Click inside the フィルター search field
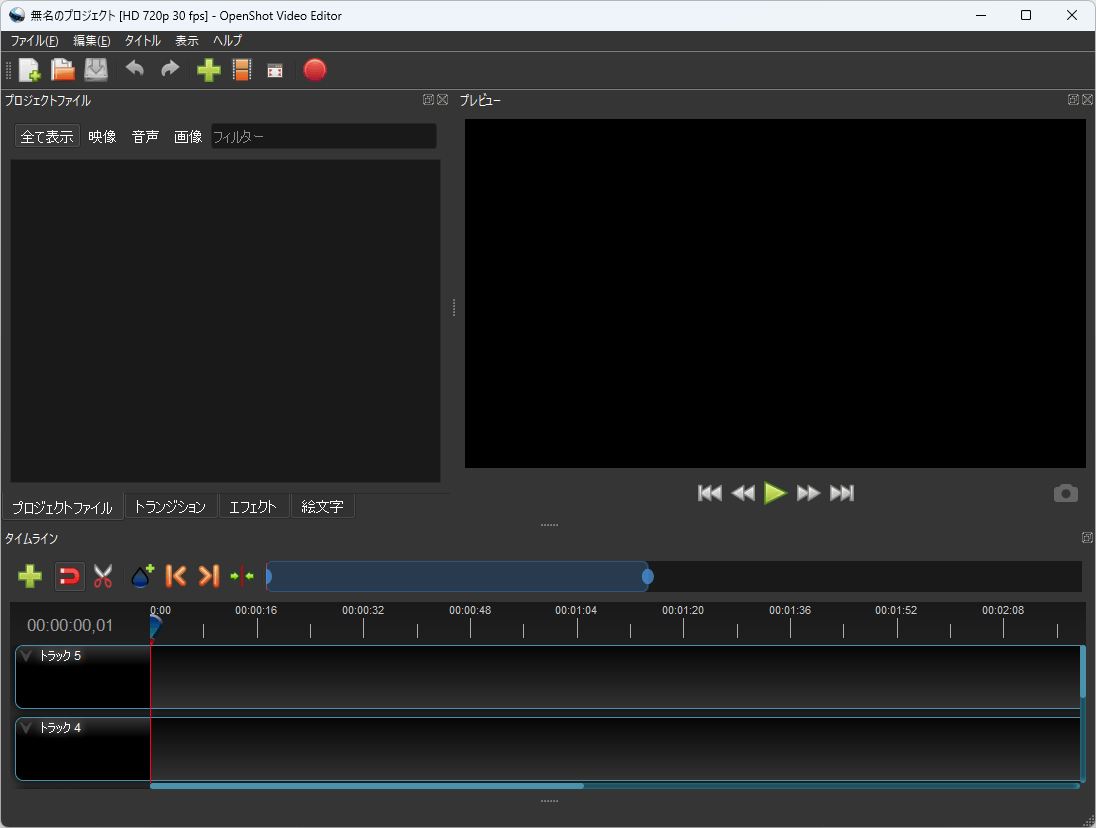The width and height of the screenshot is (1096, 828). pyautogui.click(x=320, y=136)
